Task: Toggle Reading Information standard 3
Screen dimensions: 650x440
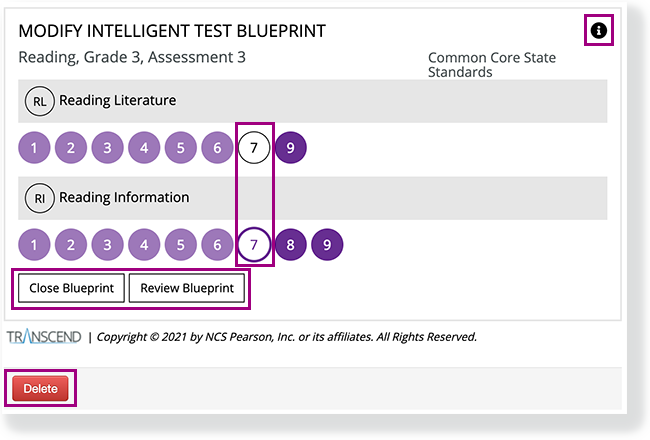Action: click(108, 245)
